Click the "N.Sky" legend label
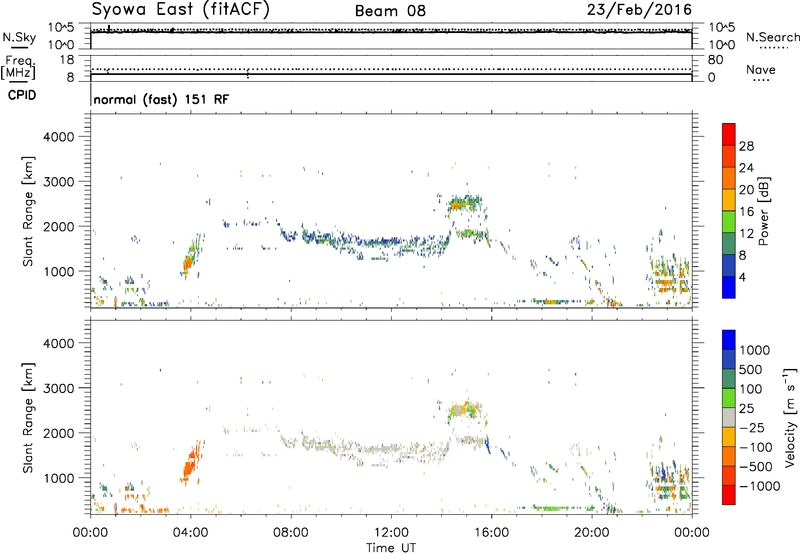The width and height of the screenshot is (800, 554). tap(19, 37)
